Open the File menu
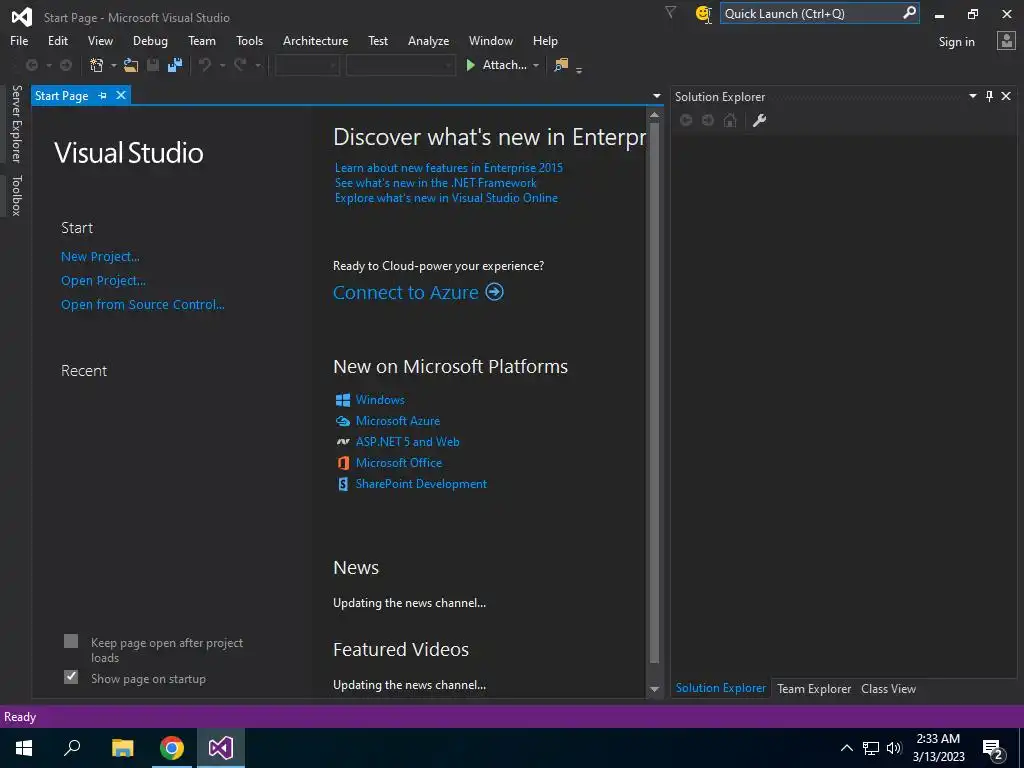This screenshot has width=1024, height=768. tap(19, 40)
